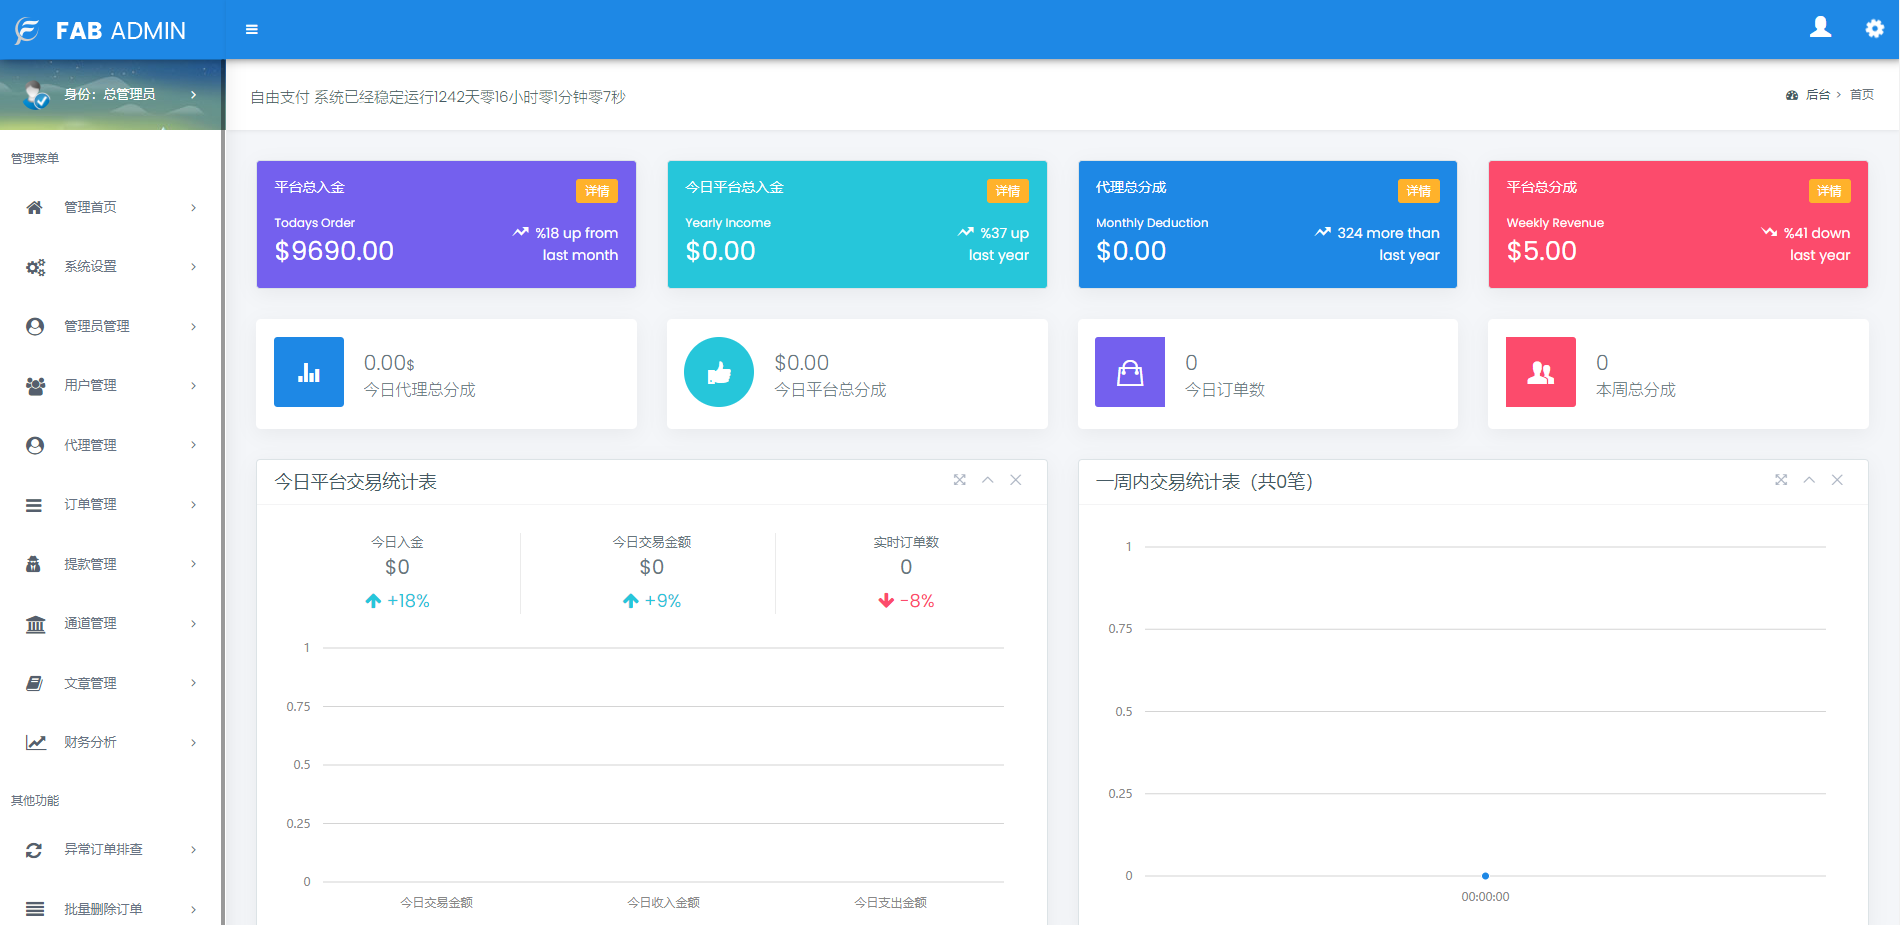
Task: Click the 用户管理 group icon
Action: 35,386
